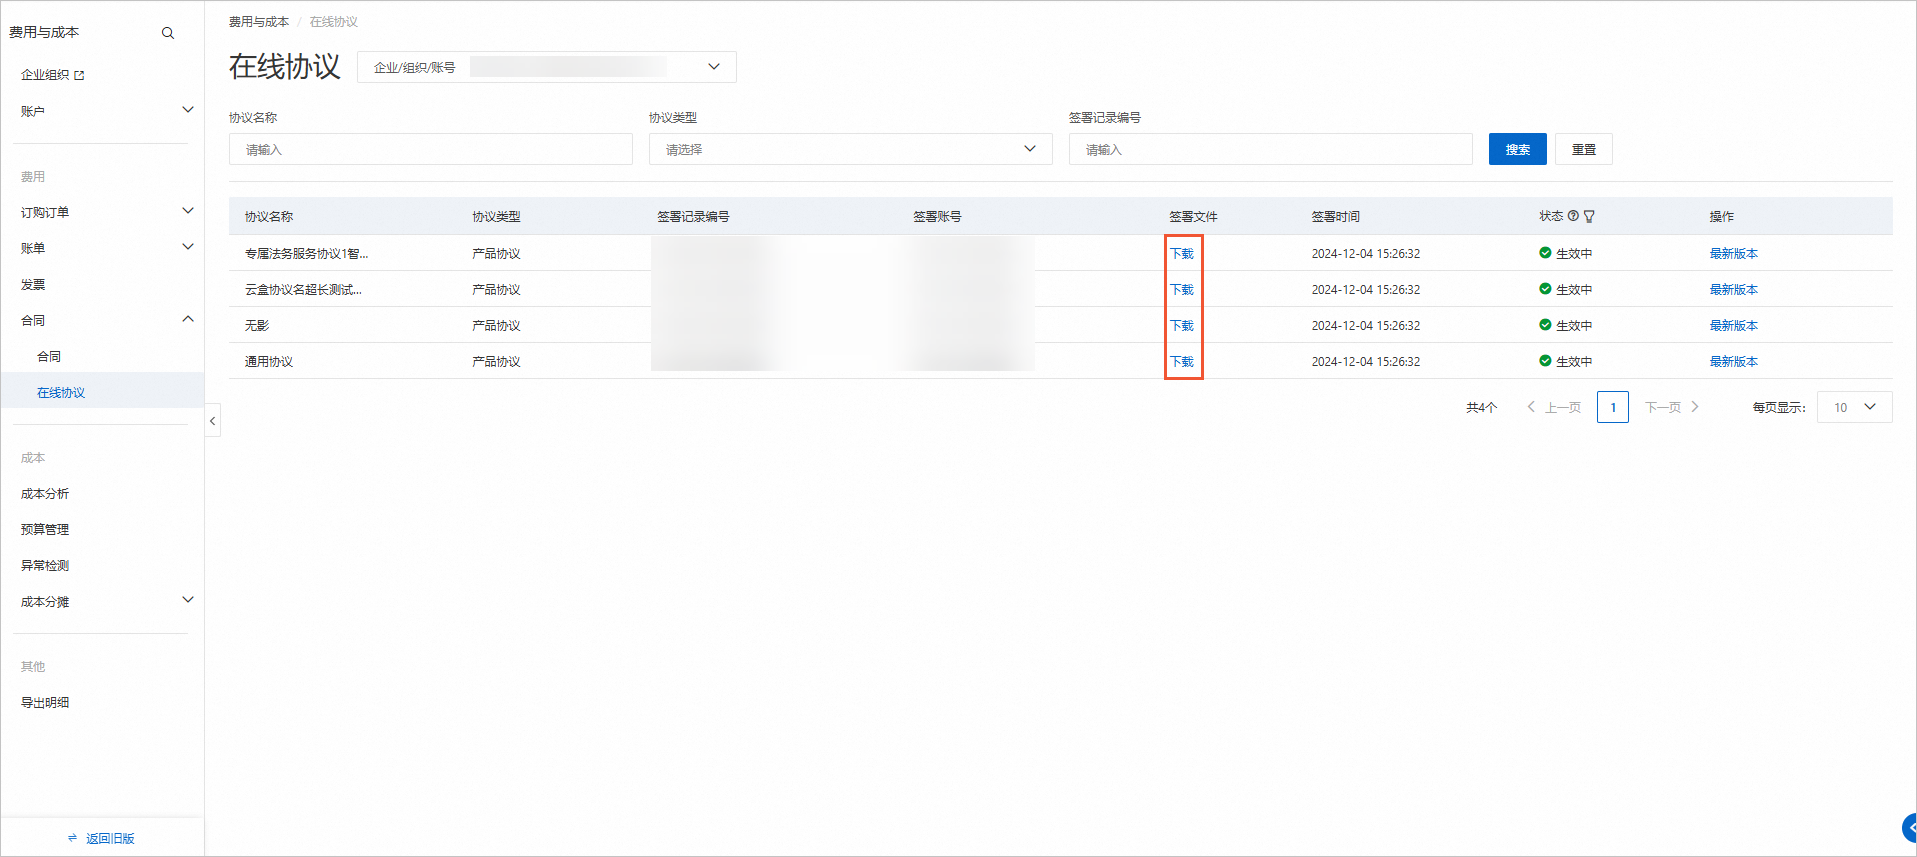Screen dimensions: 1917x857
Task: Click the 云盒协议名超长测试... agreement name
Action: coord(303,290)
